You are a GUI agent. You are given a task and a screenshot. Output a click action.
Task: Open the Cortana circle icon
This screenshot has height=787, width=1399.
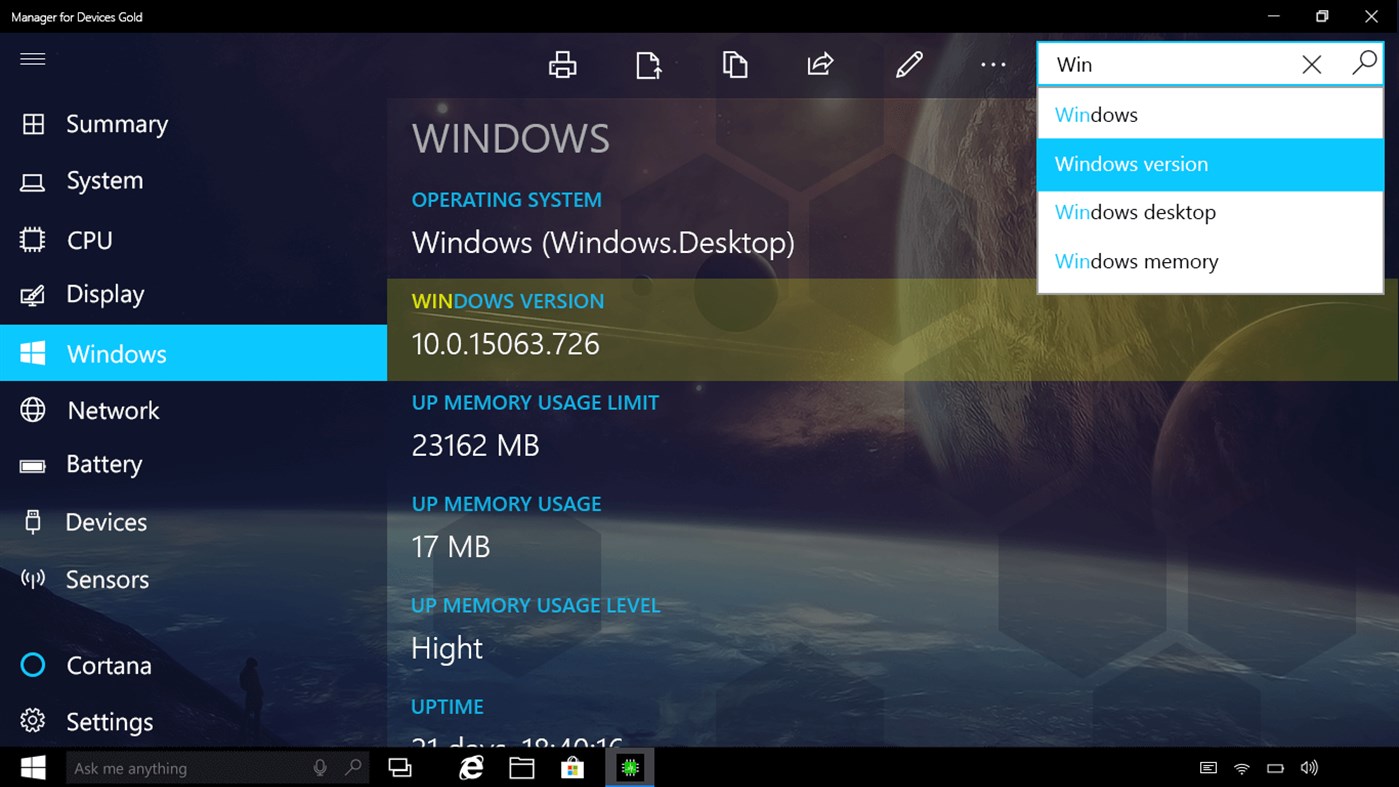coord(34,665)
